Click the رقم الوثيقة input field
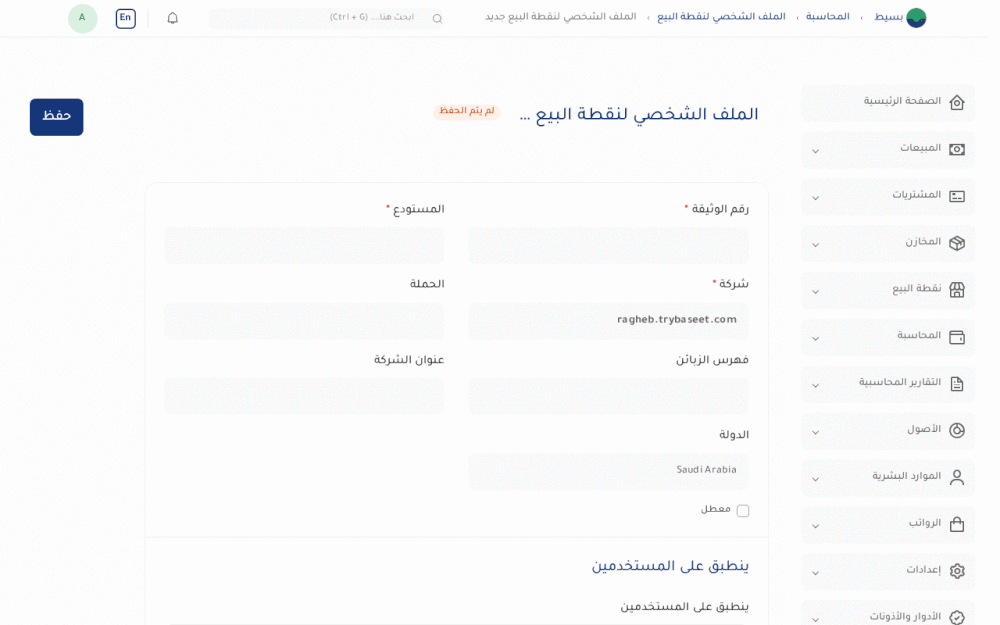 (608, 246)
